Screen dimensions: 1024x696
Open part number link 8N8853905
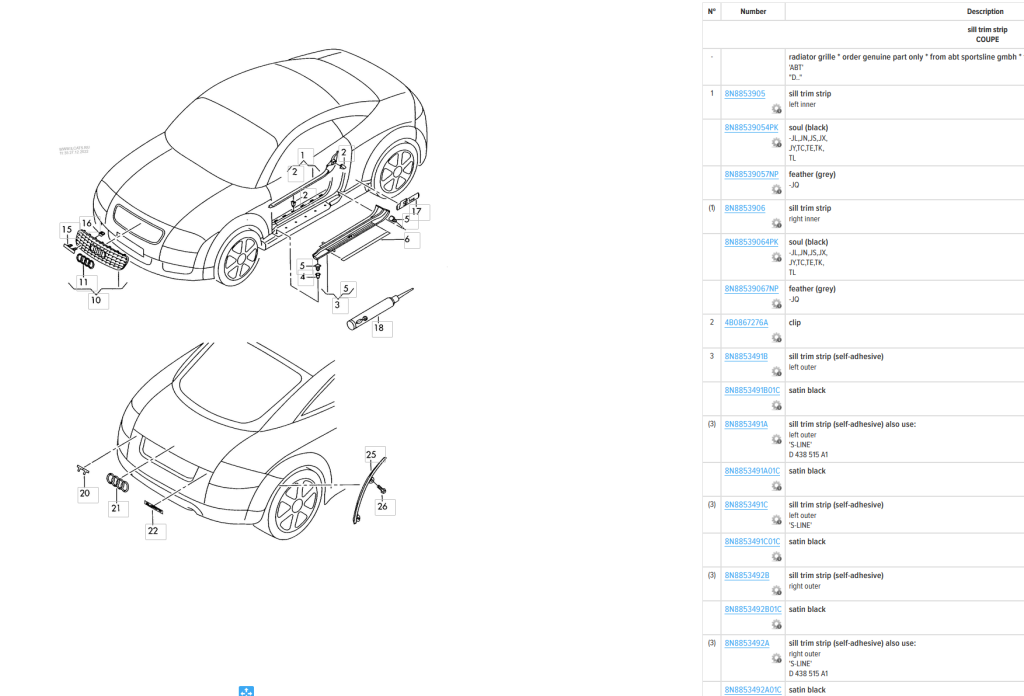[744, 94]
